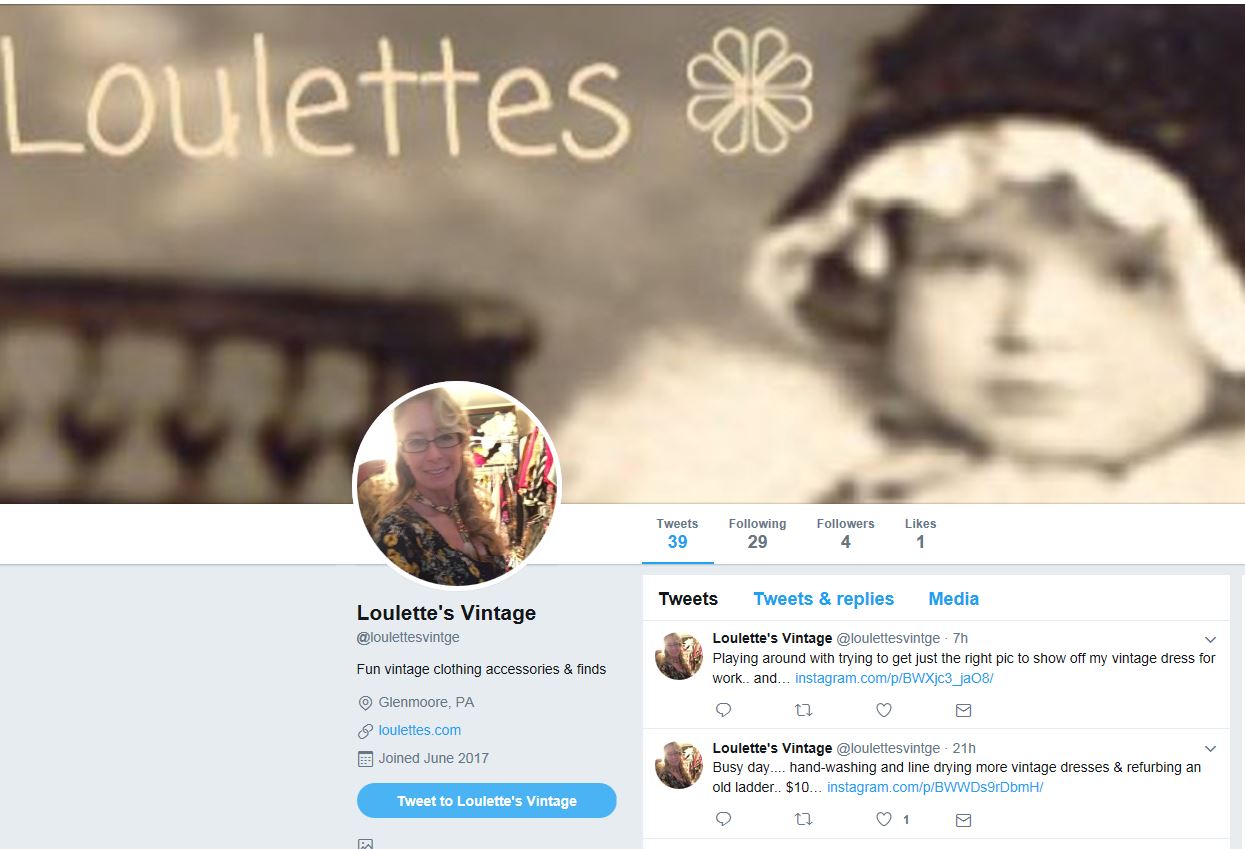Switch to the Tweets & replies tab
The height and width of the screenshot is (849, 1245).
click(x=823, y=599)
